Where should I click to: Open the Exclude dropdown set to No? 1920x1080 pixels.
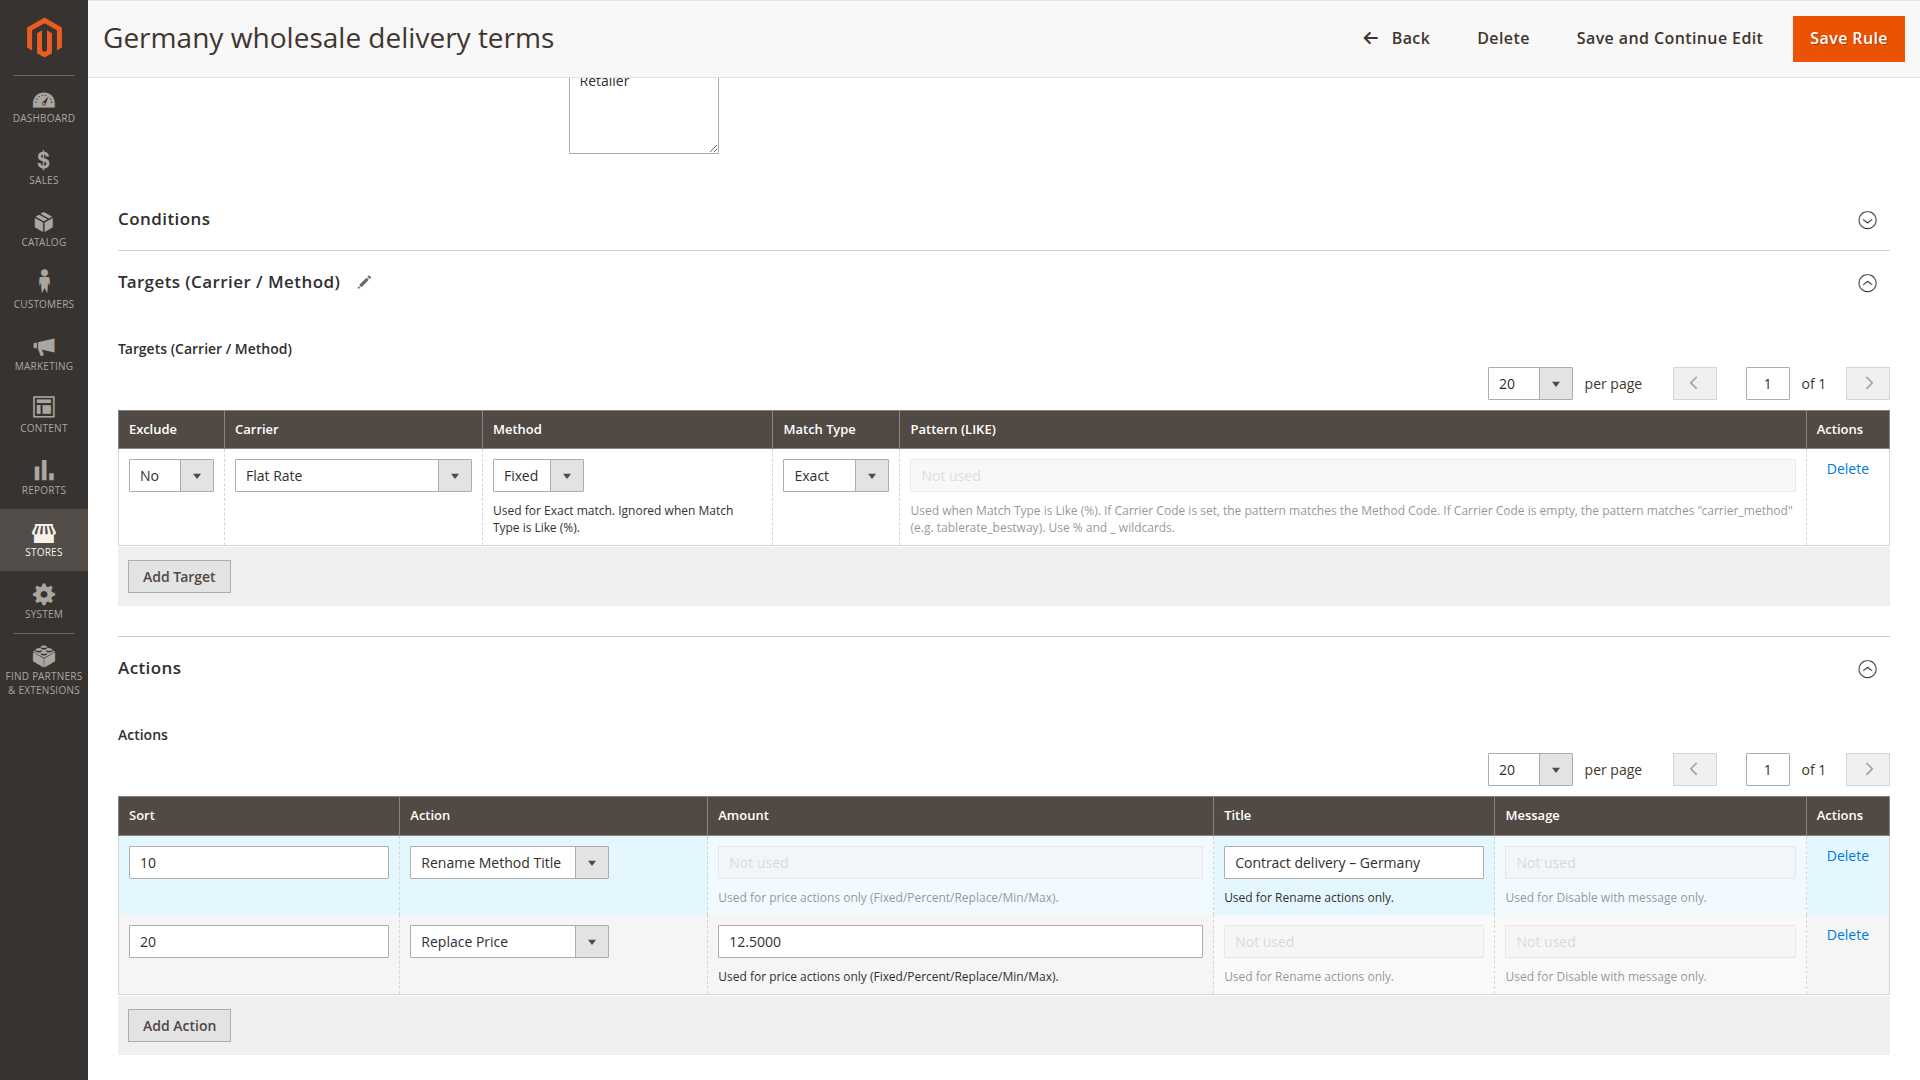[x=171, y=476]
